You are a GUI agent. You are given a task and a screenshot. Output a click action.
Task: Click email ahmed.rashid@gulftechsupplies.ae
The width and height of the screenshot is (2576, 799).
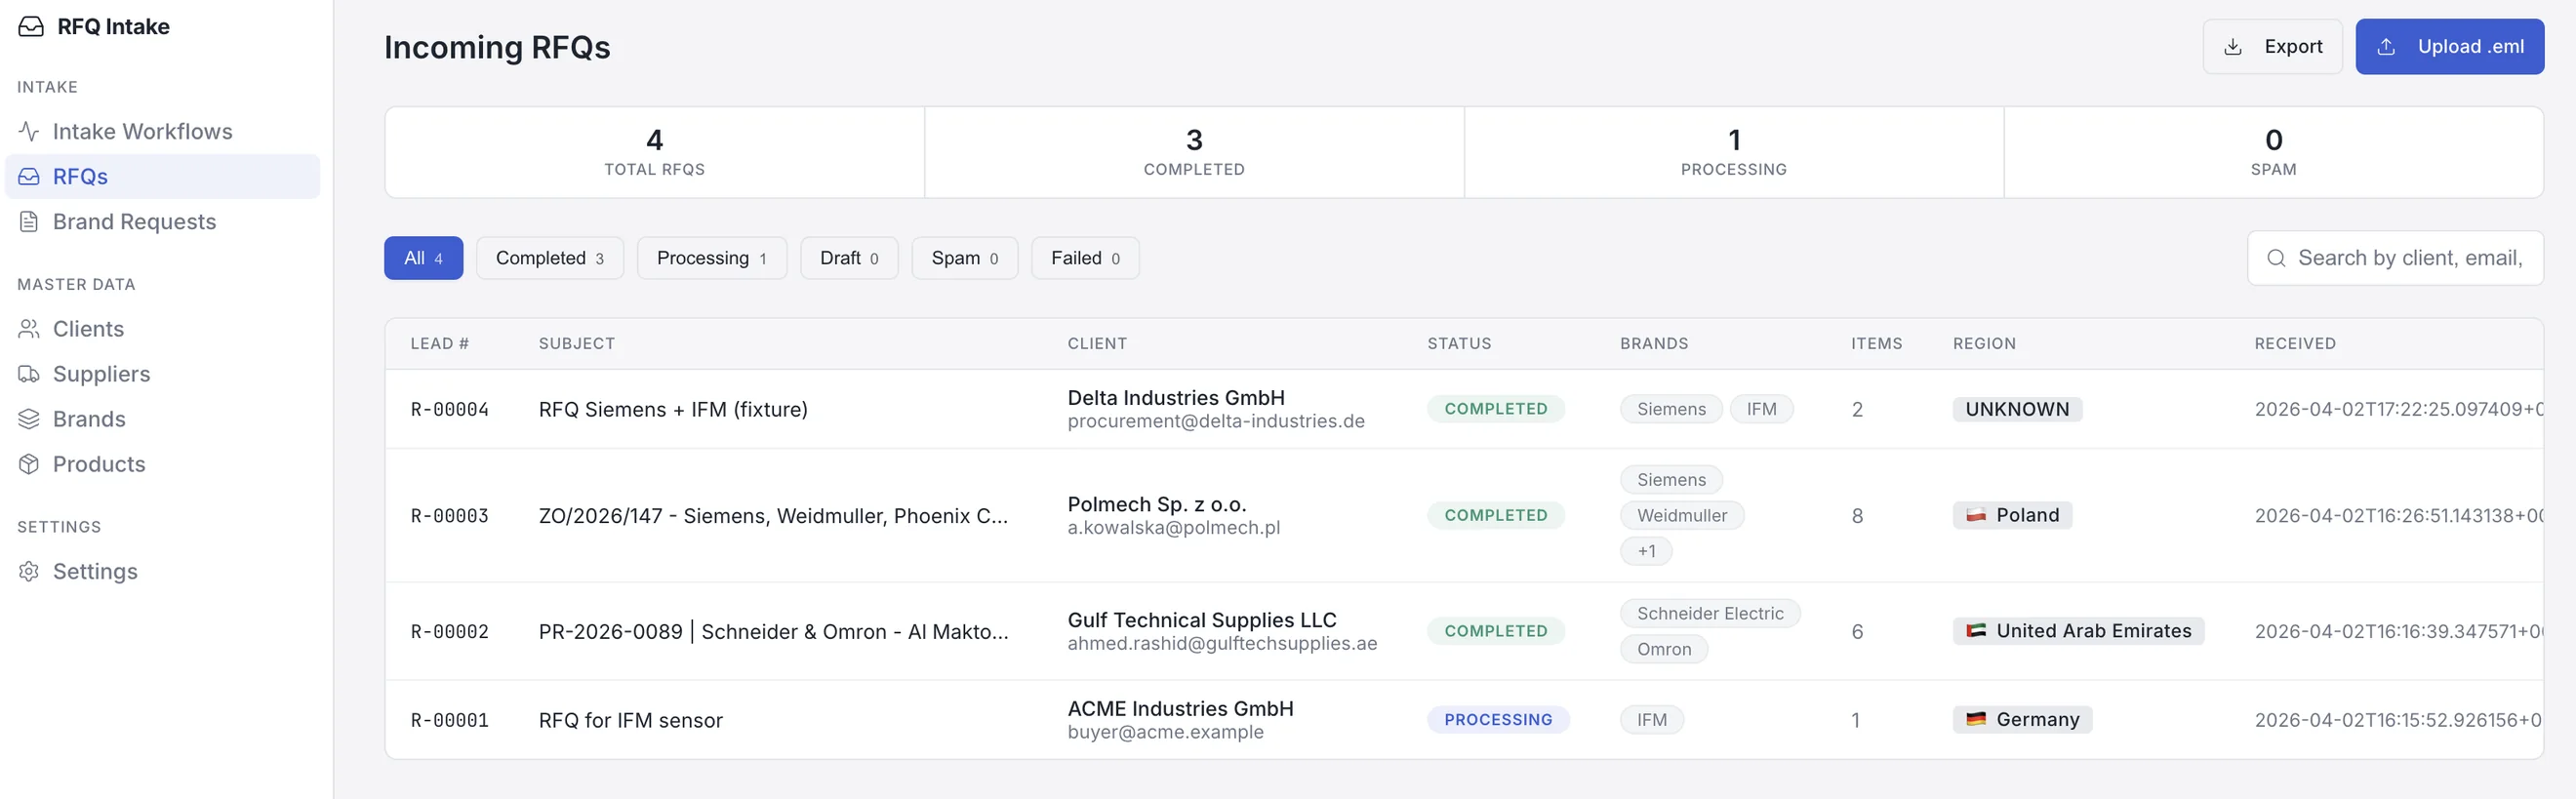(1222, 643)
